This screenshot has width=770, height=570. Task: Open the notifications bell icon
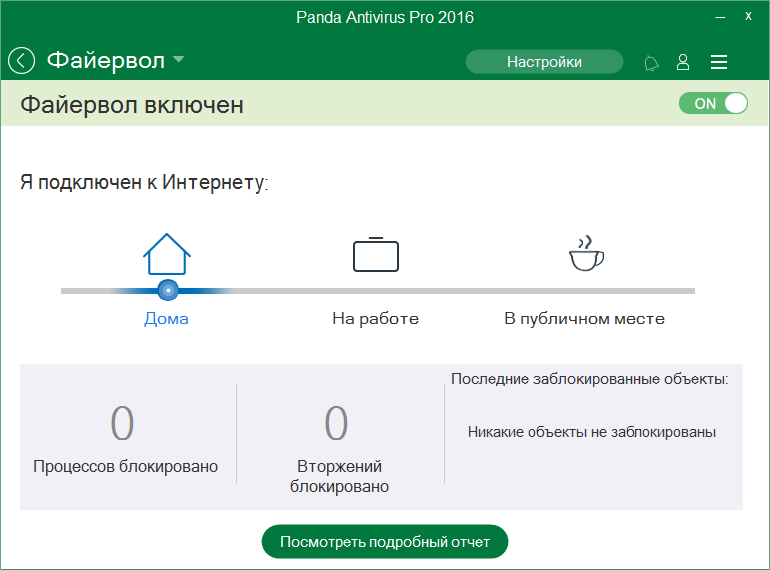coord(651,63)
